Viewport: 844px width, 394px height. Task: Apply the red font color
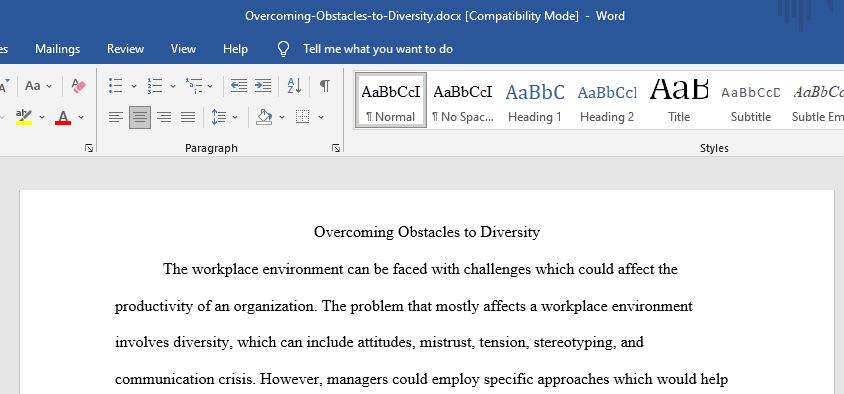point(63,117)
